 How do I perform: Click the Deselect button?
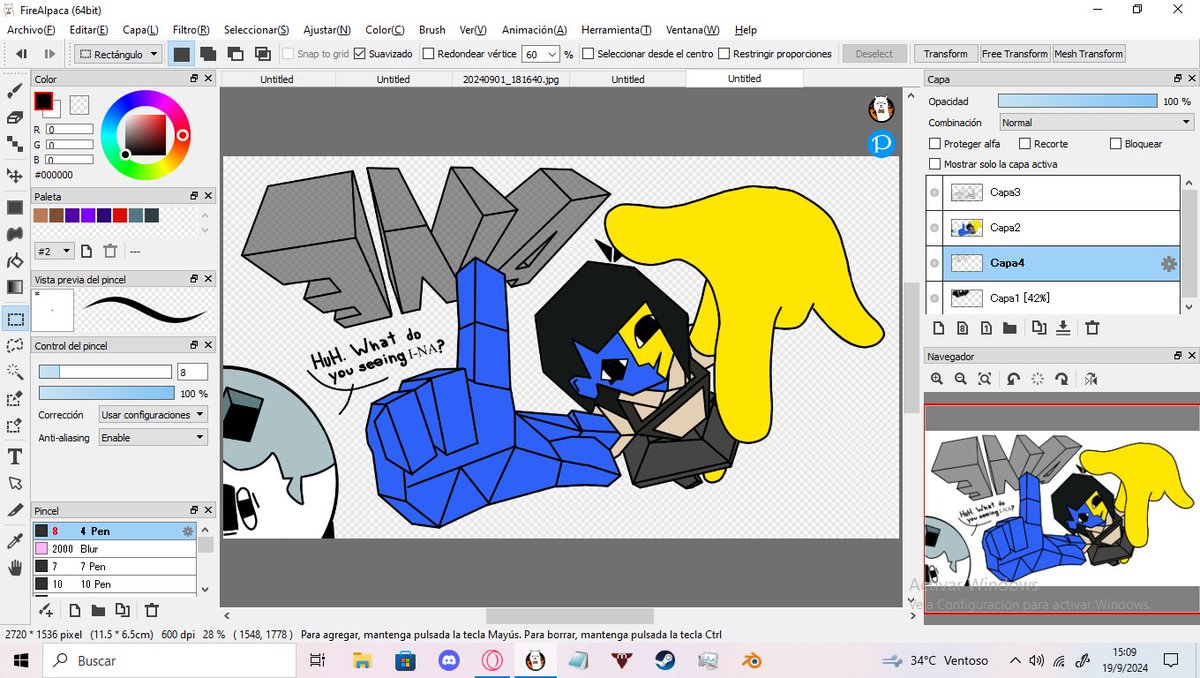coord(874,54)
